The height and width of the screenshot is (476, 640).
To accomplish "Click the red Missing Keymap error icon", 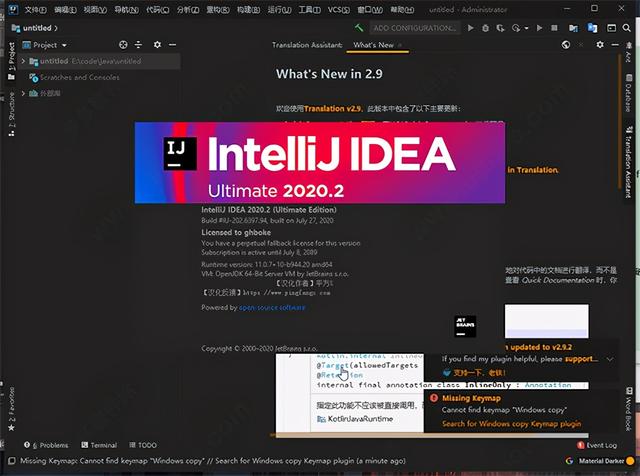I will 433,398.
